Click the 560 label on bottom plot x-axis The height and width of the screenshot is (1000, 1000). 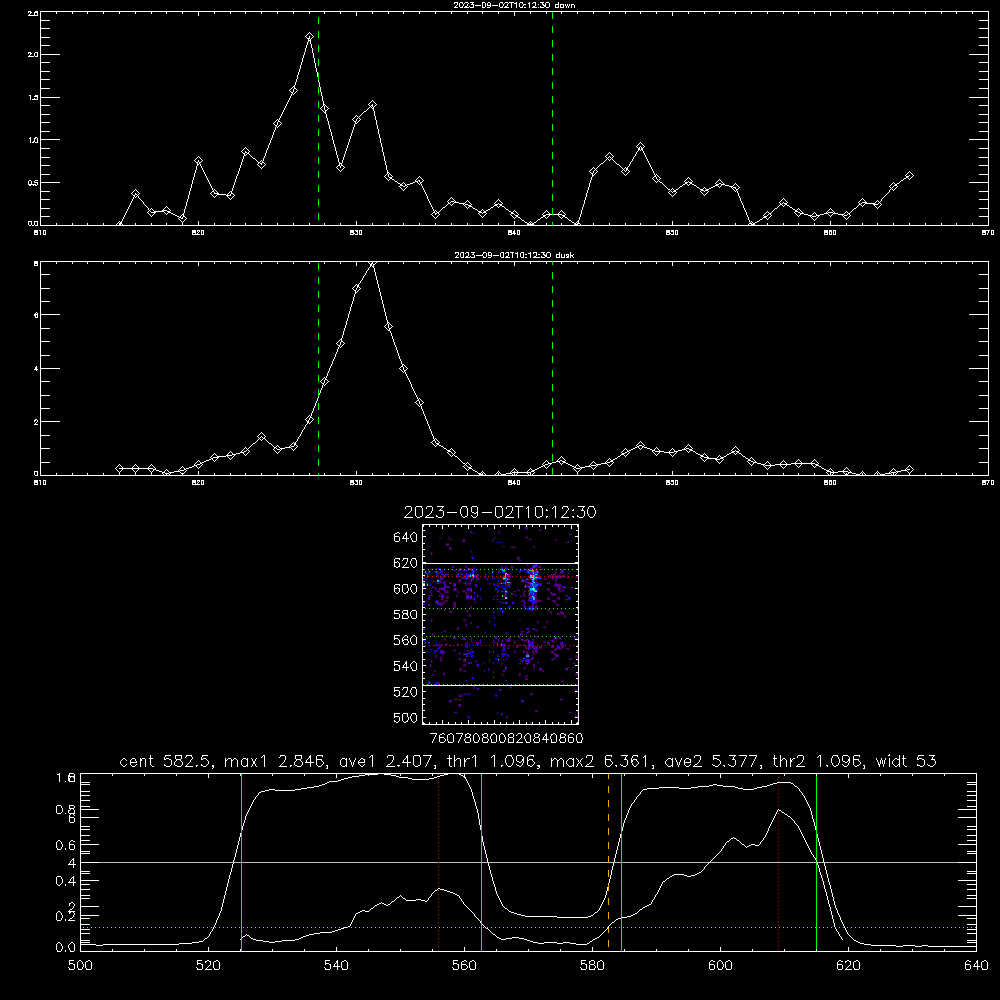(x=464, y=966)
